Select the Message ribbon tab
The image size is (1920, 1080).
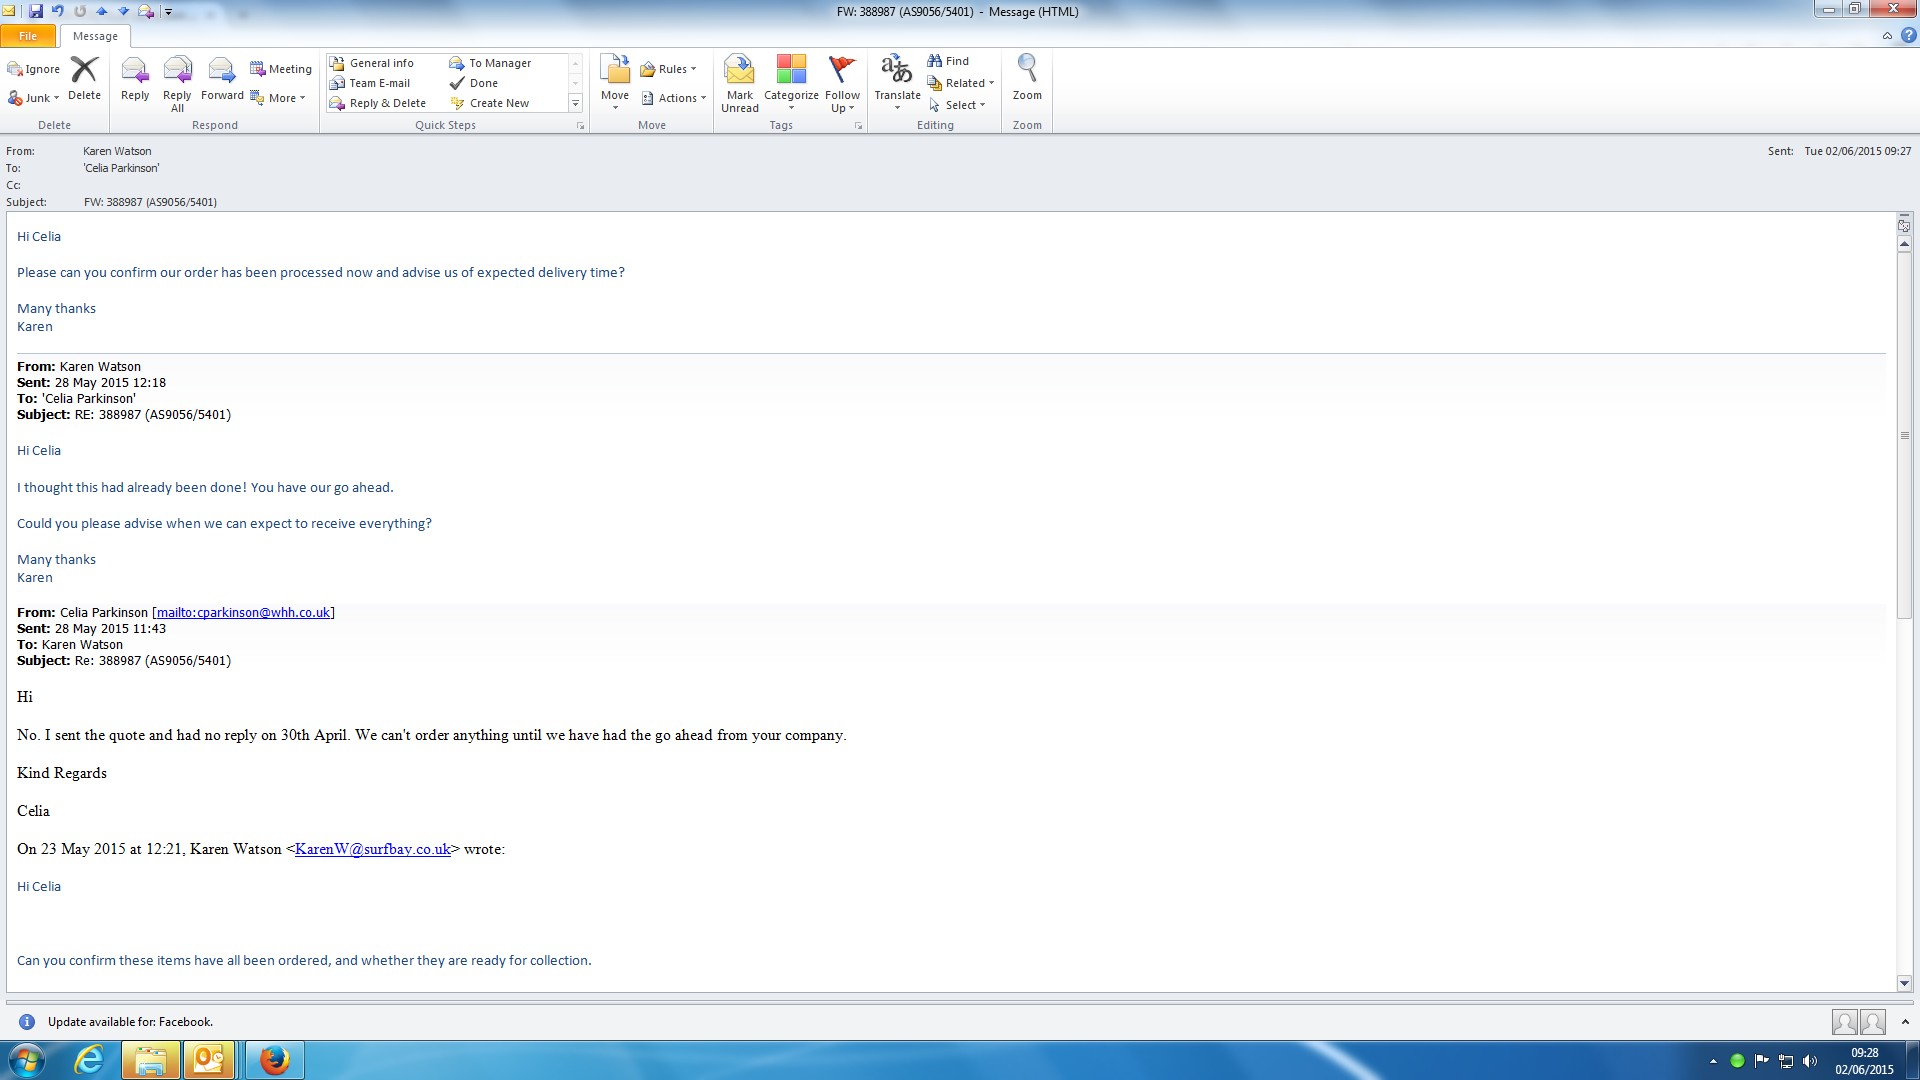point(95,36)
